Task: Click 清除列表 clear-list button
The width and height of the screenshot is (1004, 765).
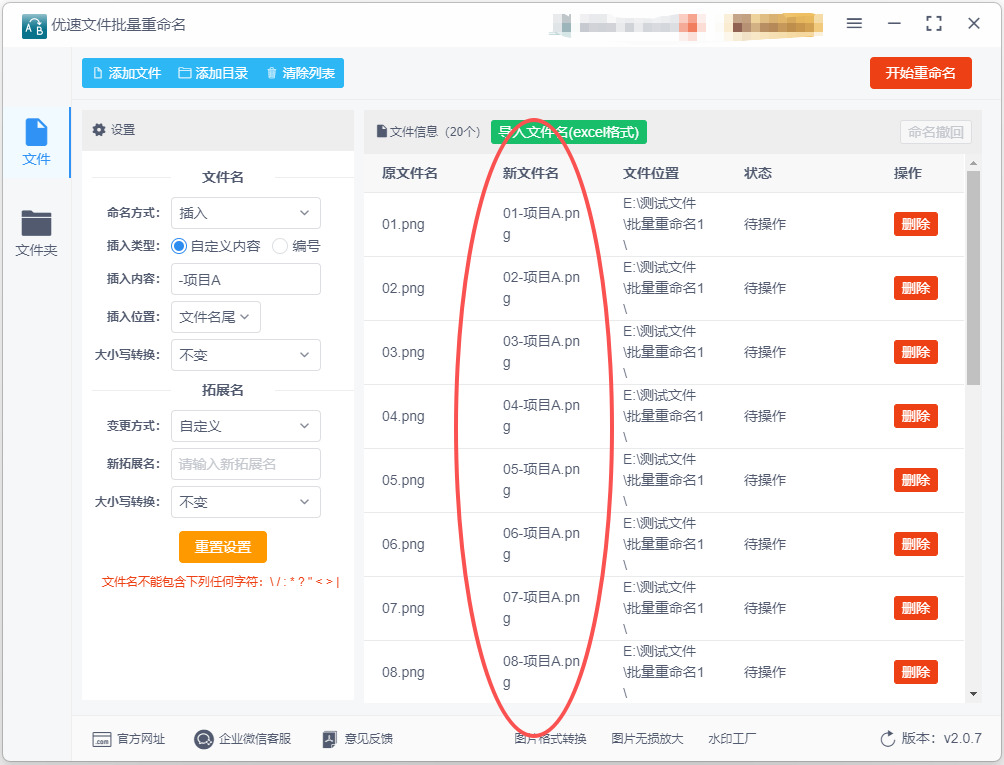Action: pyautogui.click(x=300, y=73)
